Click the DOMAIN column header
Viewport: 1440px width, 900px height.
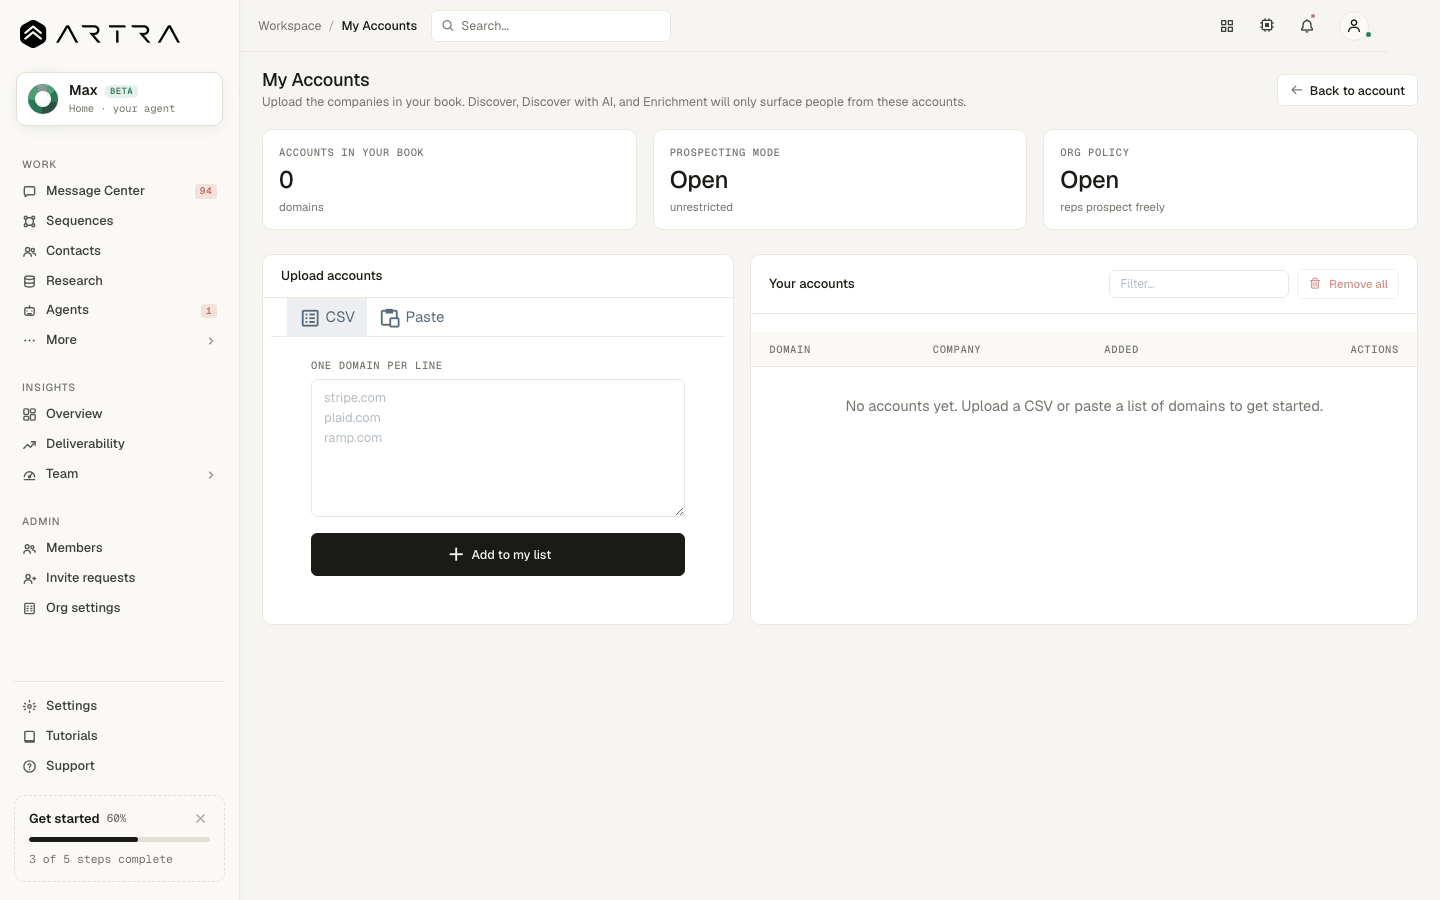click(790, 350)
